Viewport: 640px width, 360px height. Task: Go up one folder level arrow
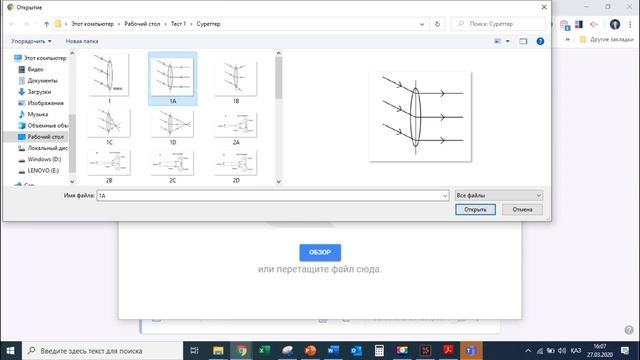point(47,24)
